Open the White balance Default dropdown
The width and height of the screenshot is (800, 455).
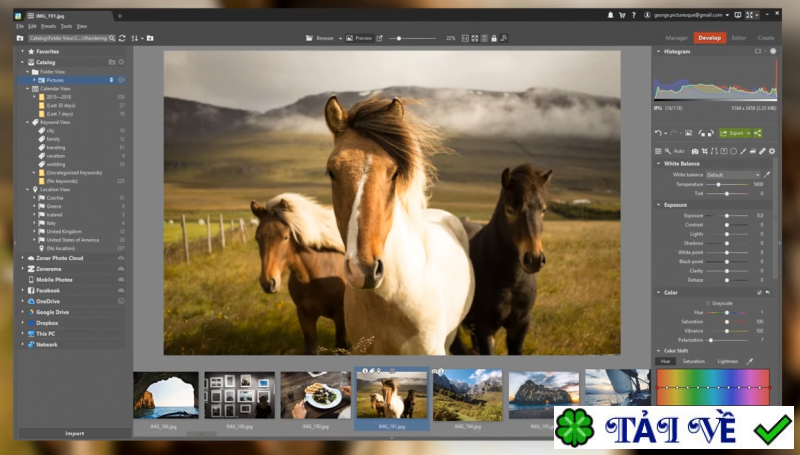[733, 174]
